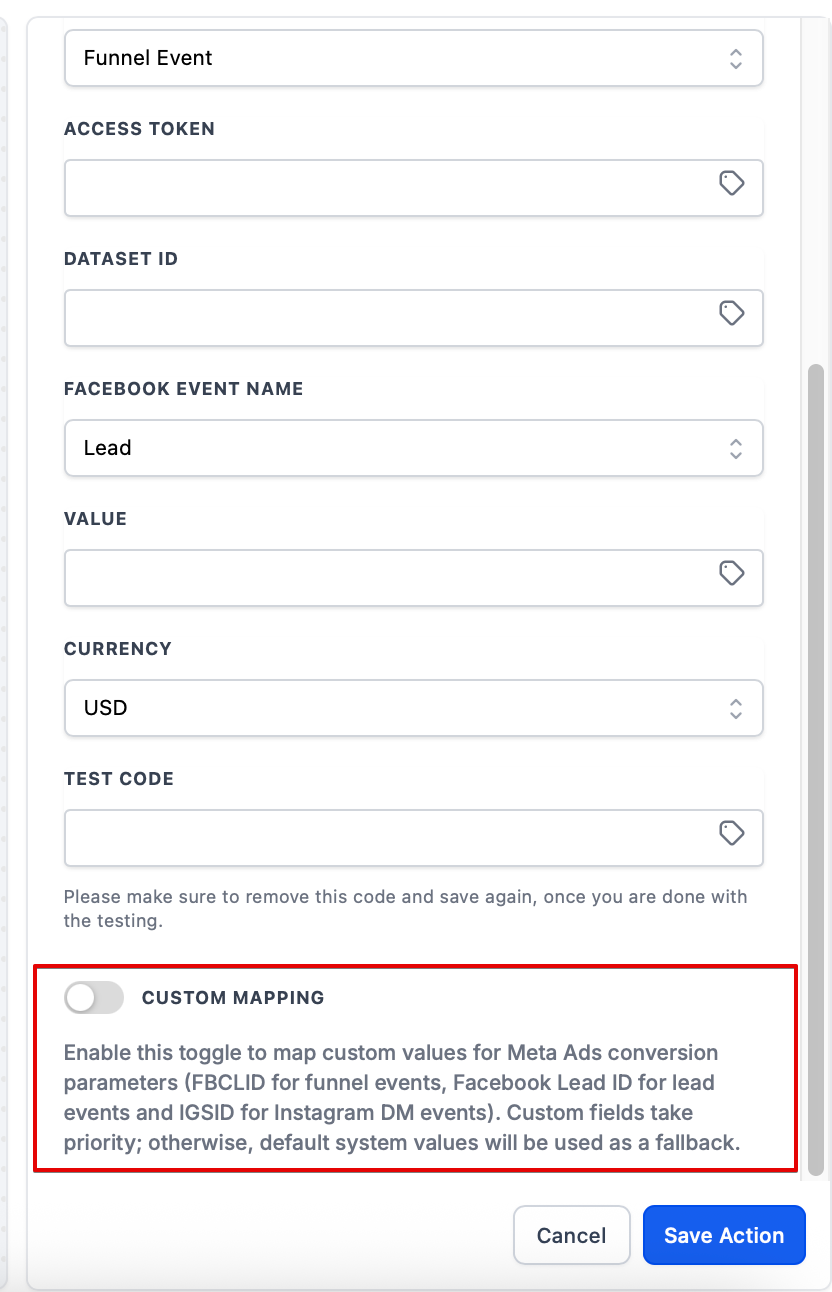Image resolution: width=832 pixels, height=1292 pixels.
Task: Click the CUSTOM MAPPING label text
Action: tap(233, 998)
